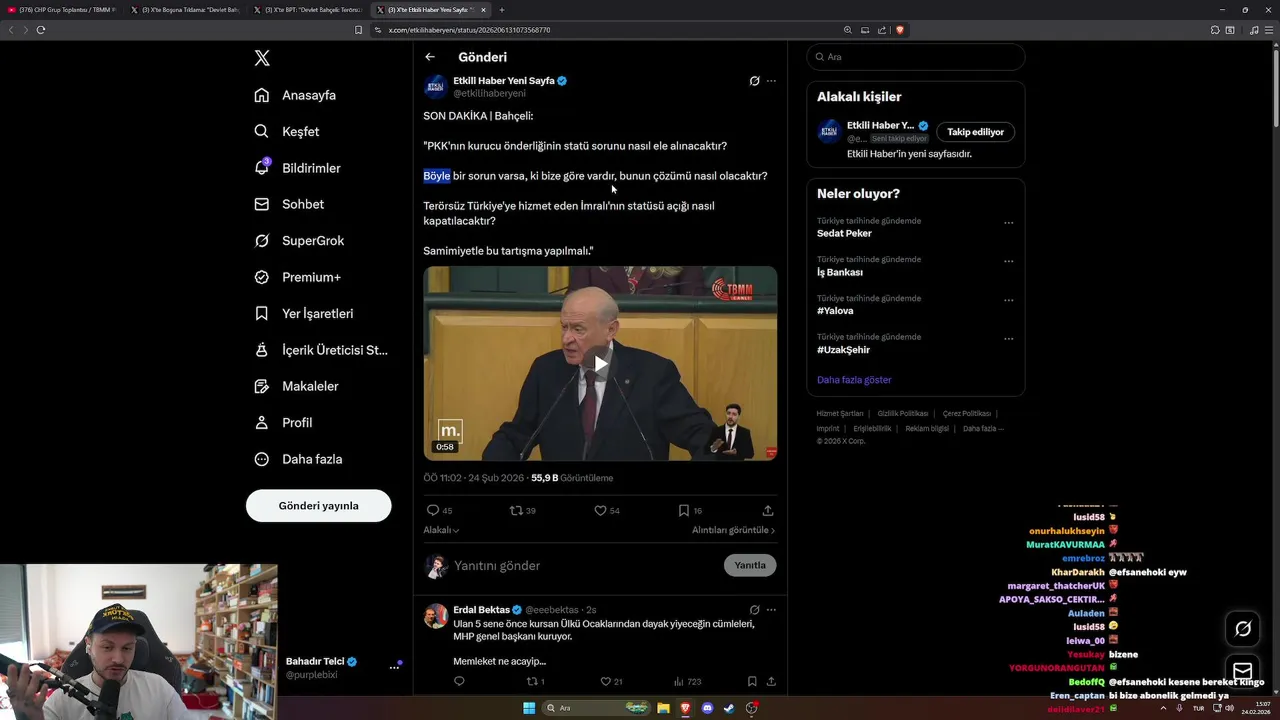This screenshot has width=1280, height=720.
Task: Open Premium+ page
Action: click(297, 277)
